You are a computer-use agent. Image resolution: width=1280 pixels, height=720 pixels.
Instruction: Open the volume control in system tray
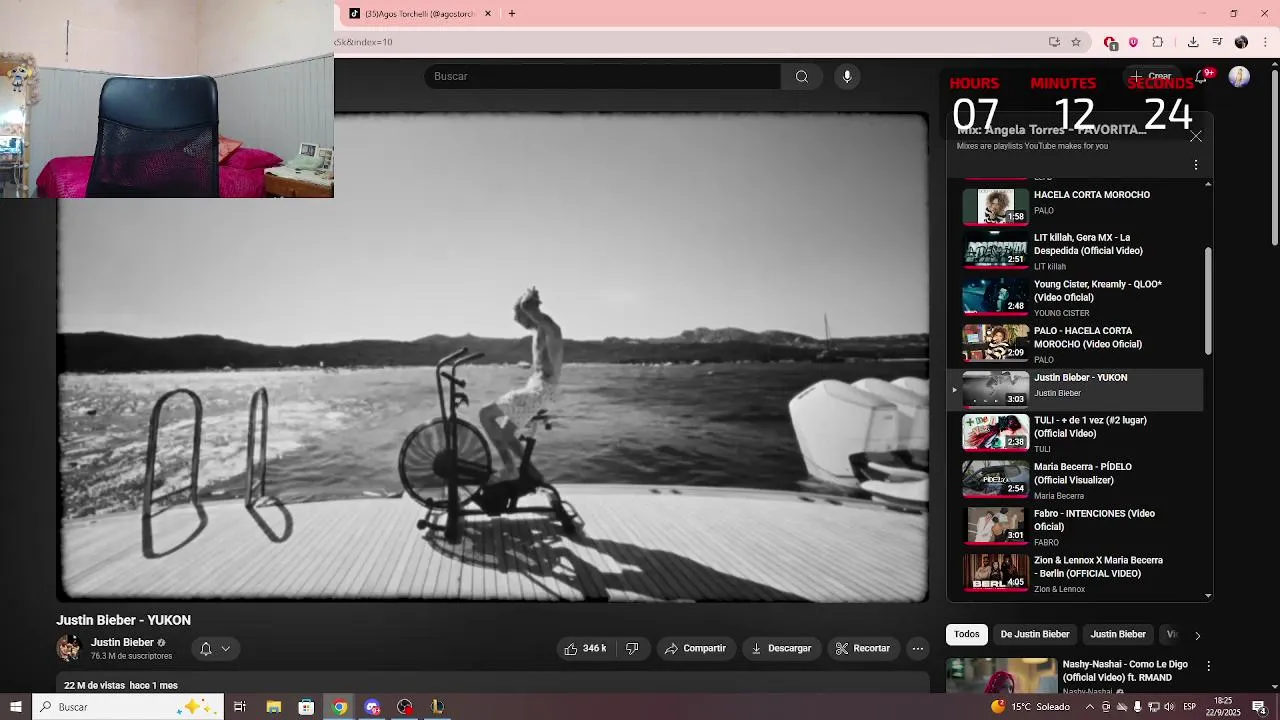[x=1169, y=707]
